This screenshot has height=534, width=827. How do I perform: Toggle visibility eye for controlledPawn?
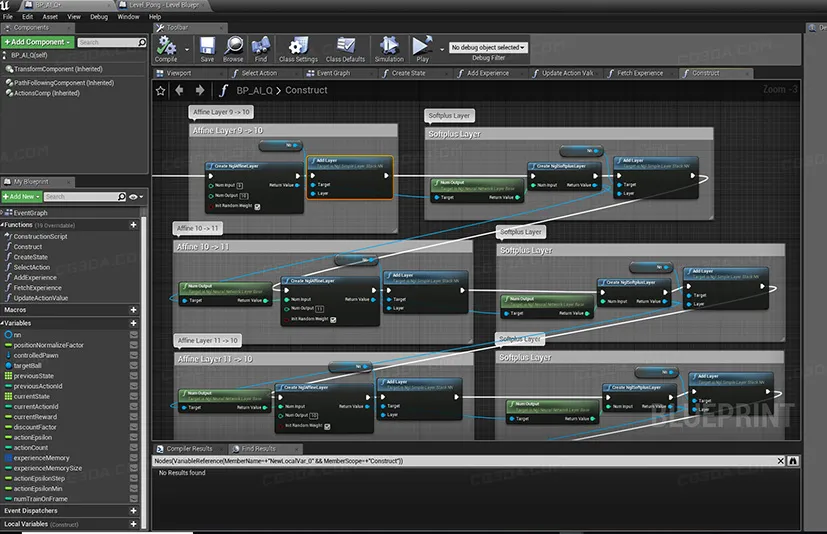[134, 355]
